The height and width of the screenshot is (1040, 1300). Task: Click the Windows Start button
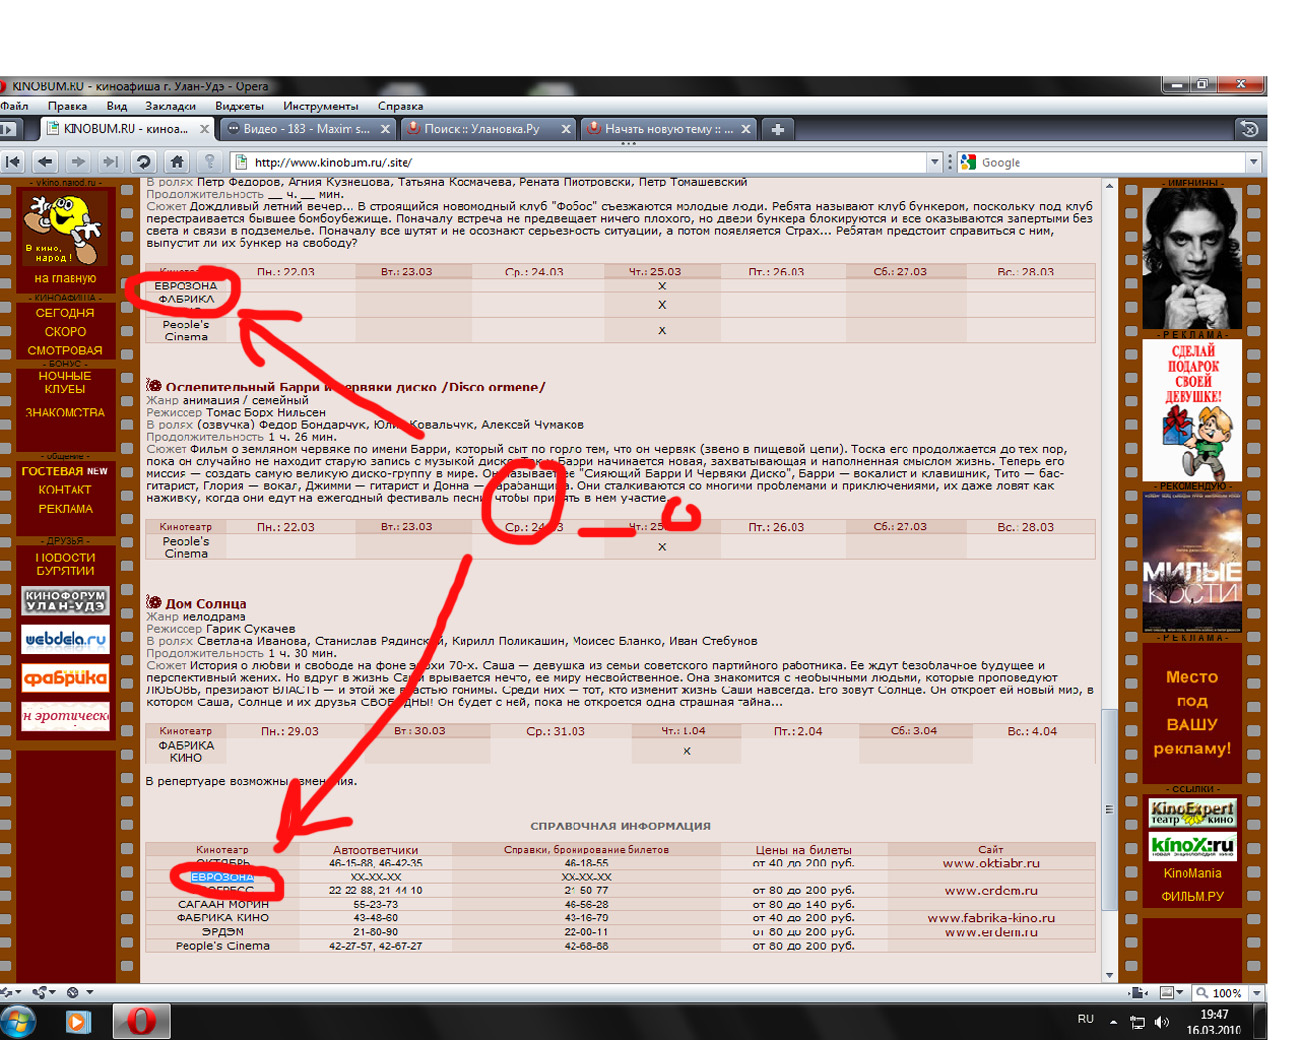18,1022
